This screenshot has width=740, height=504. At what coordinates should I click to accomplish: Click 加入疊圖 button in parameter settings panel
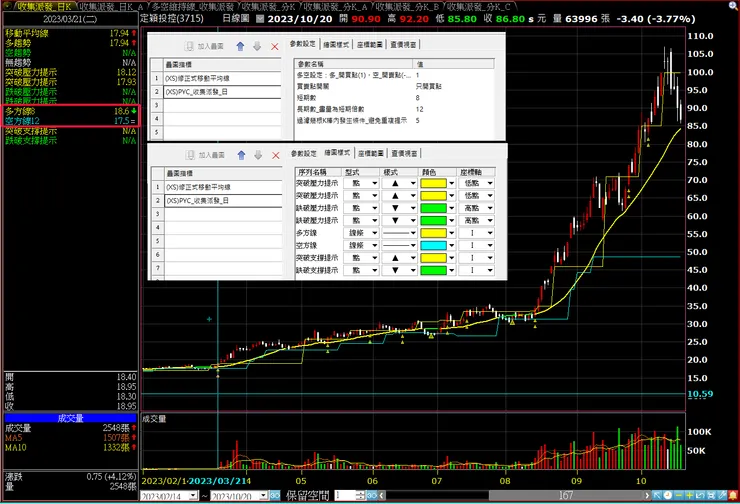pyautogui.click(x=204, y=46)
